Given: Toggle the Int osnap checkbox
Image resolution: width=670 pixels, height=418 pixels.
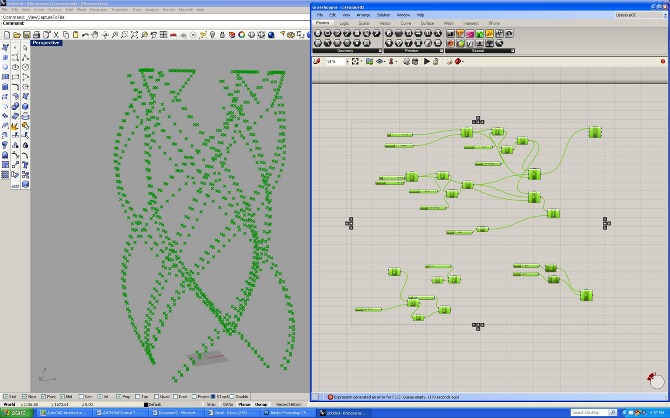Looking at the screenshot, I should pyautogui.click(x=100, y=397).
